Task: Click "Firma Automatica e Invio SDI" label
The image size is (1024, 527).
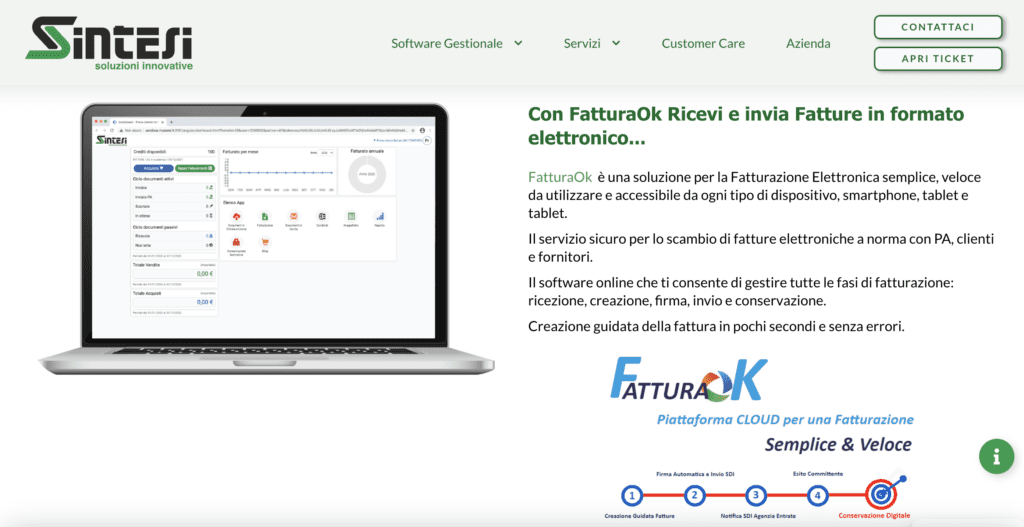Action: point(695,474)
